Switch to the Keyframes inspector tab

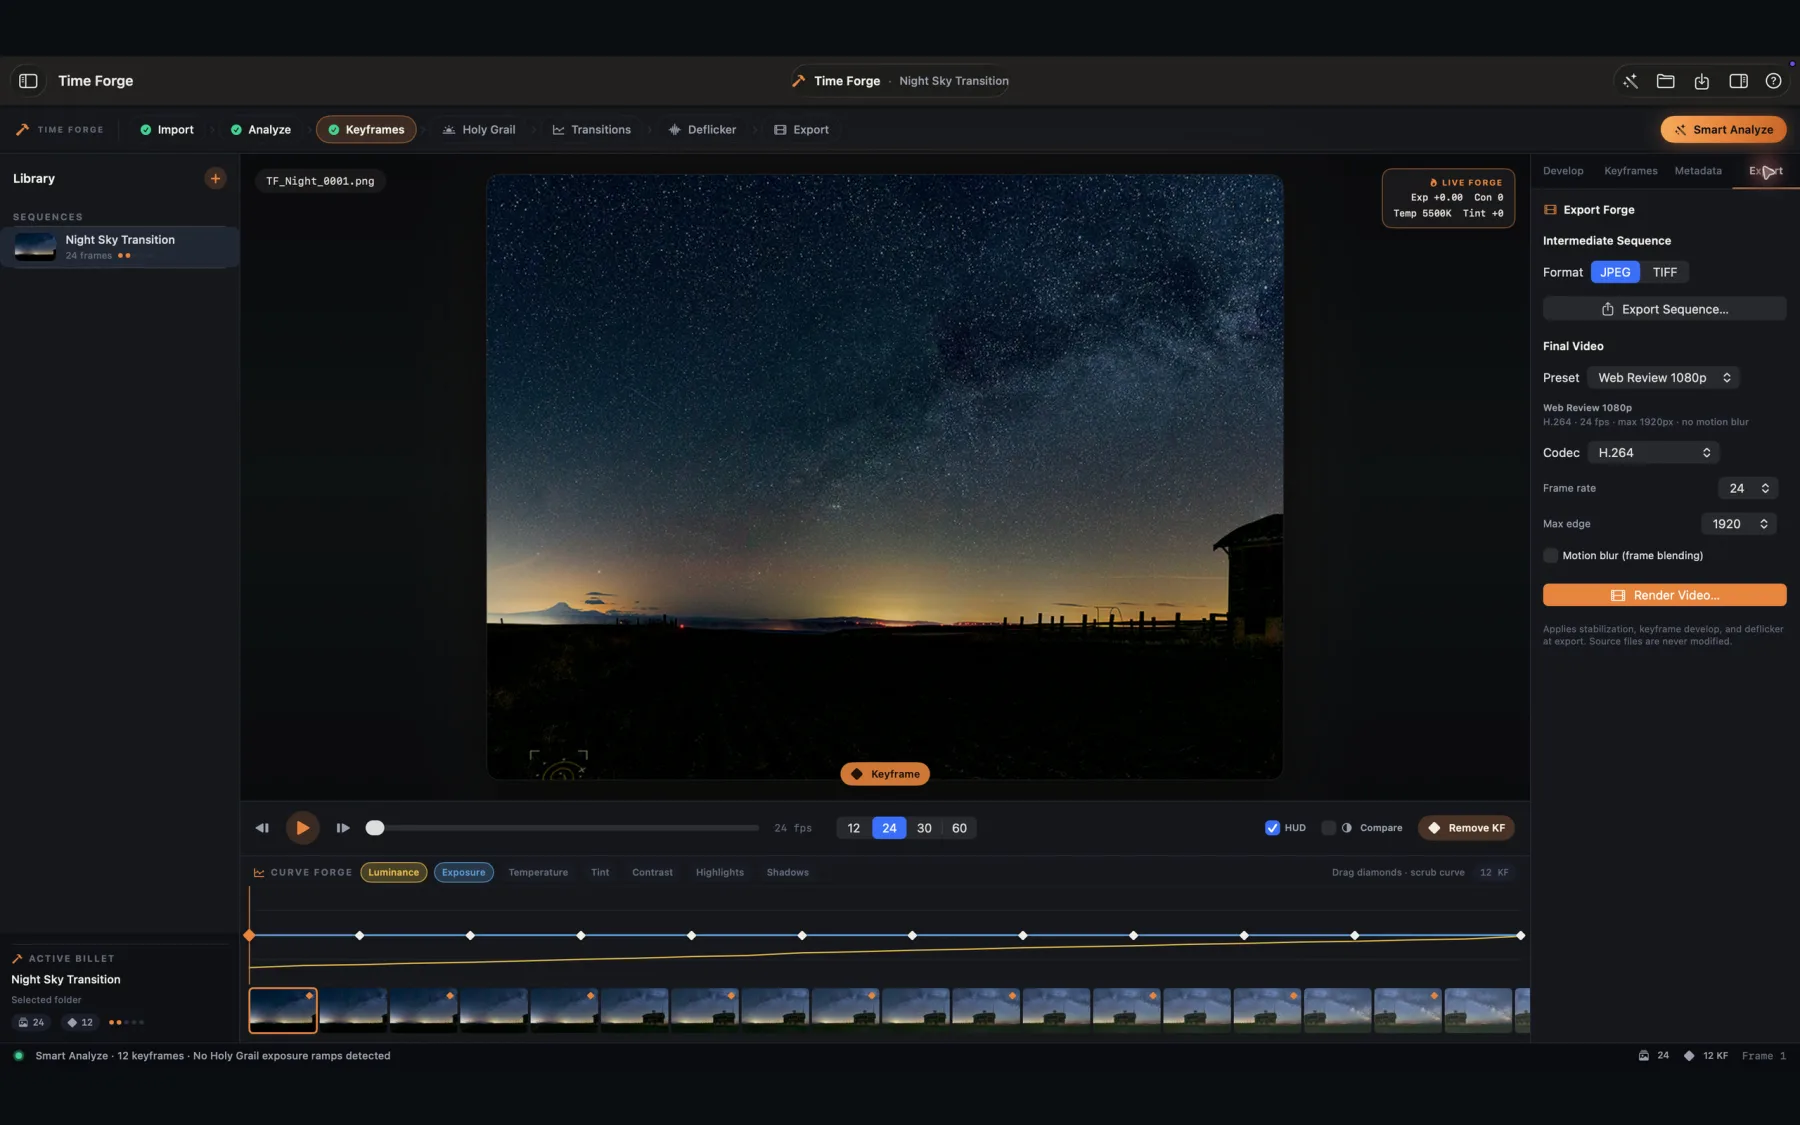pyautogui.click(x=1631, y=171)
